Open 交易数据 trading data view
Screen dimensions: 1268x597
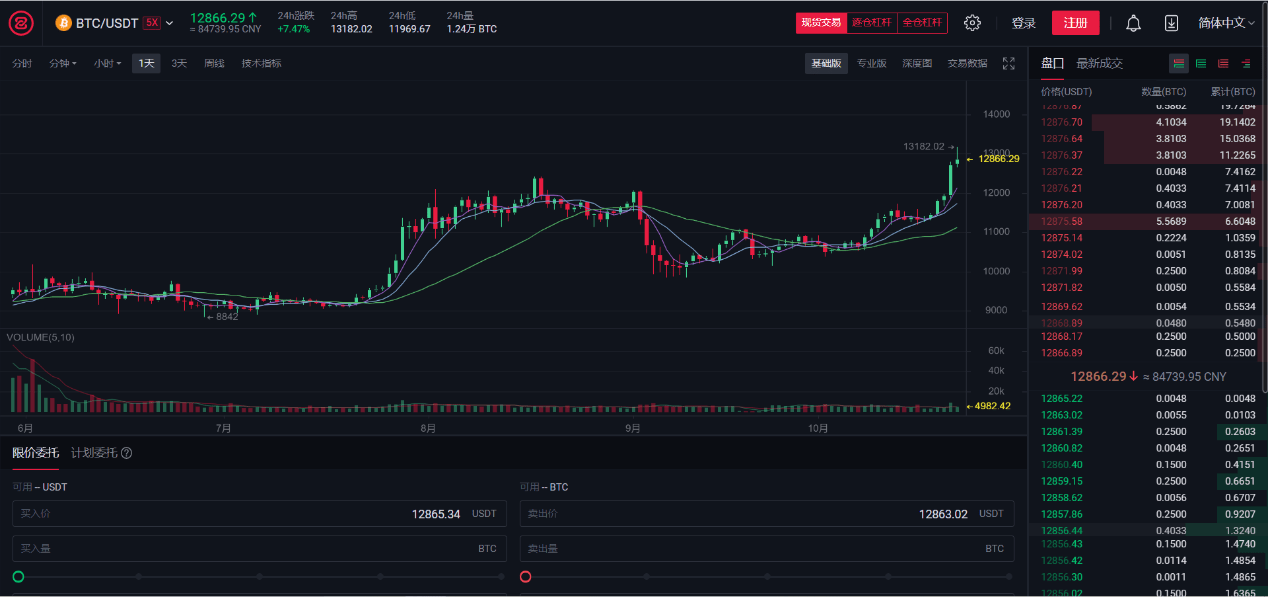point(967,63)
